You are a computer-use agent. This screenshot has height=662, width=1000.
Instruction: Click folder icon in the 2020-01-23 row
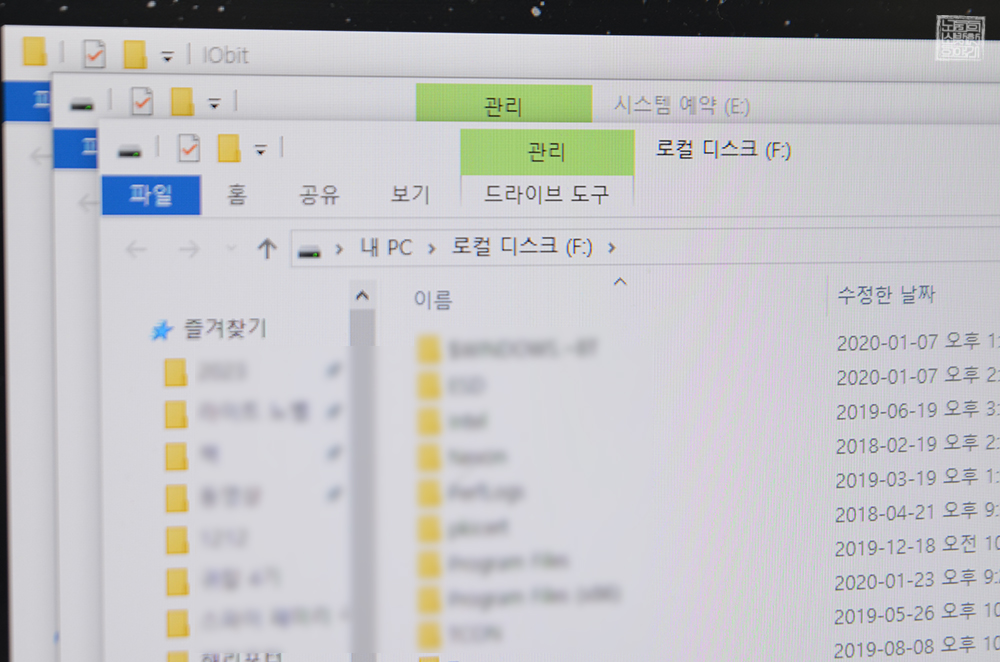pos(429,599)
